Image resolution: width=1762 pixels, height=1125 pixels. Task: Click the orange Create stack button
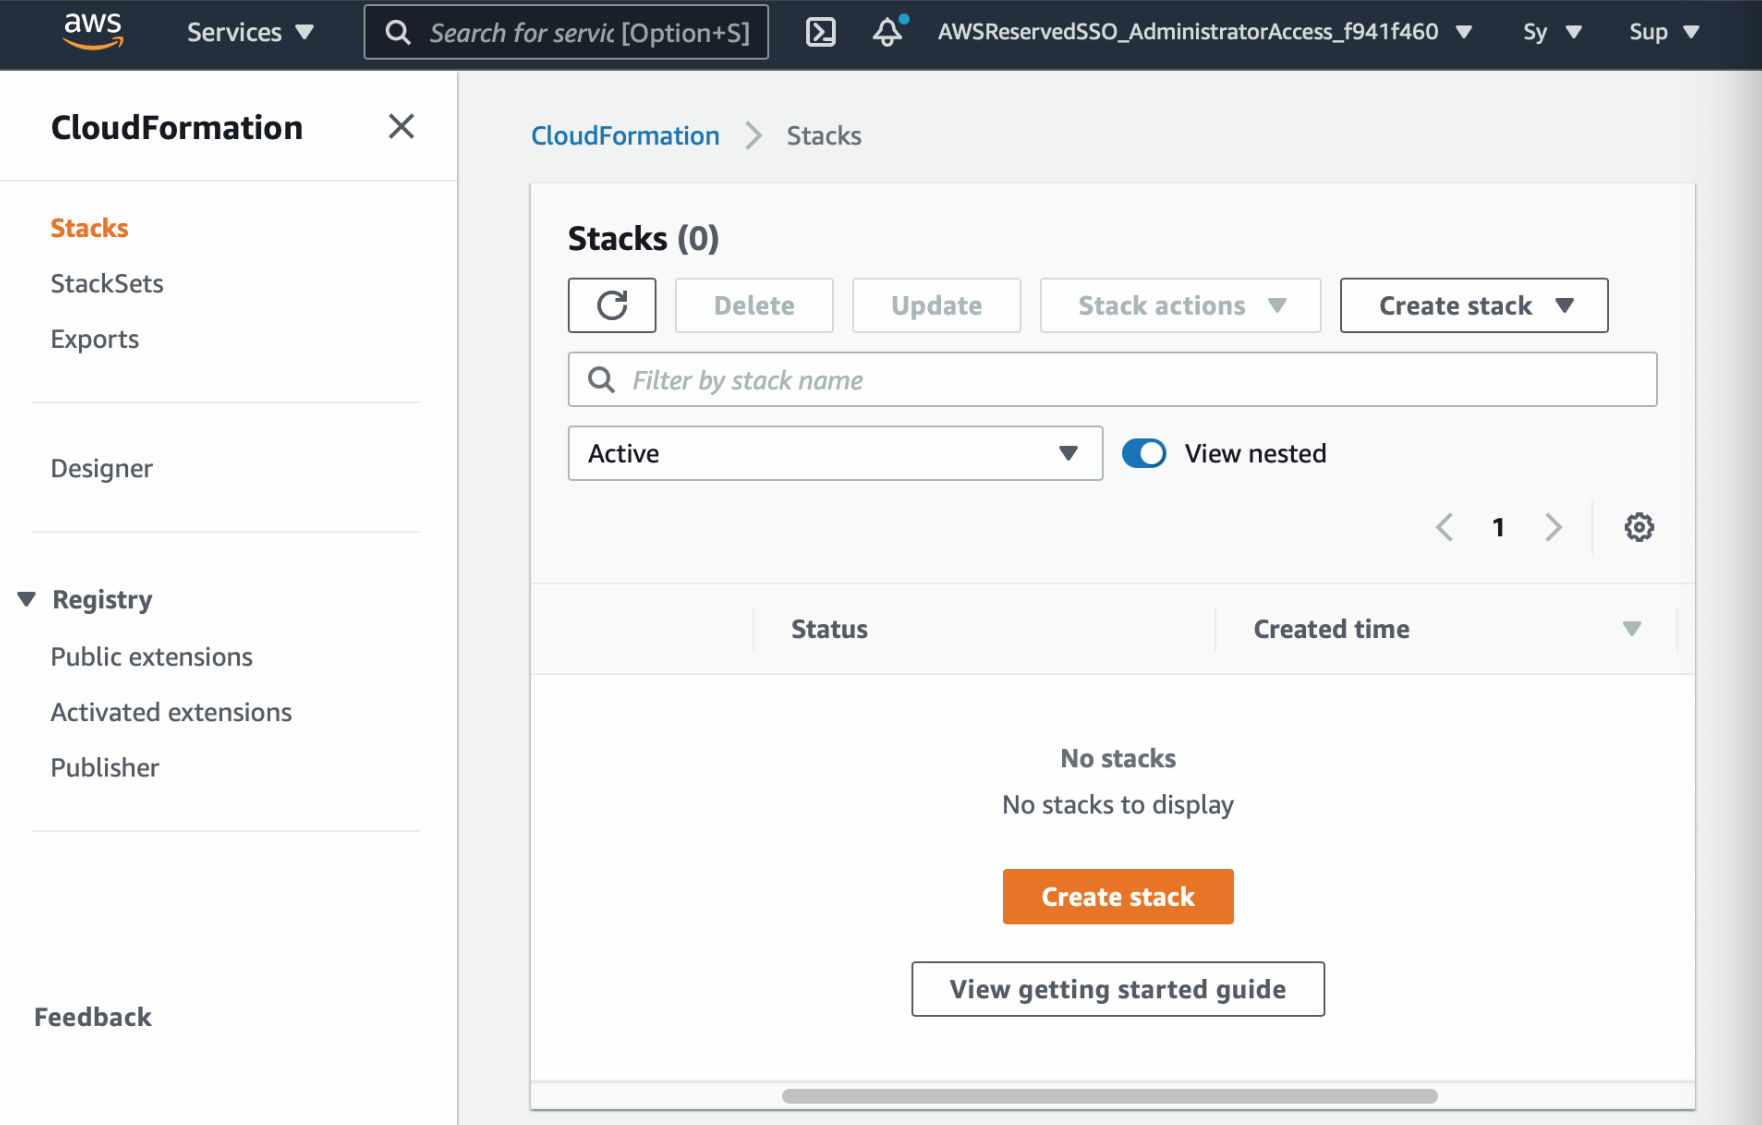click(x=1118, y=897)
